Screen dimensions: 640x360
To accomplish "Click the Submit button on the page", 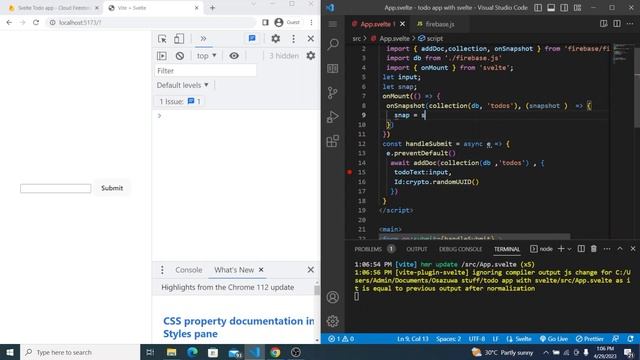I will coord(112,188).
